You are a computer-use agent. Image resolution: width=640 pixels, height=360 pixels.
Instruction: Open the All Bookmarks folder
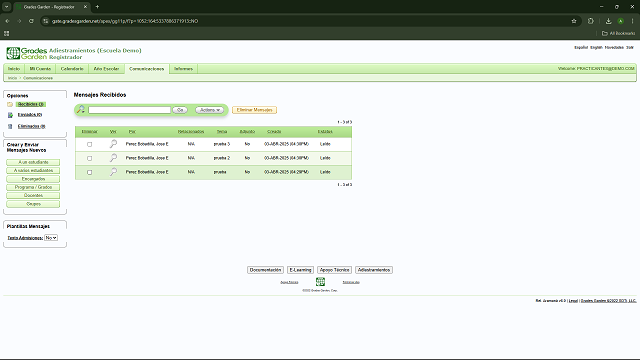(618, 33)
